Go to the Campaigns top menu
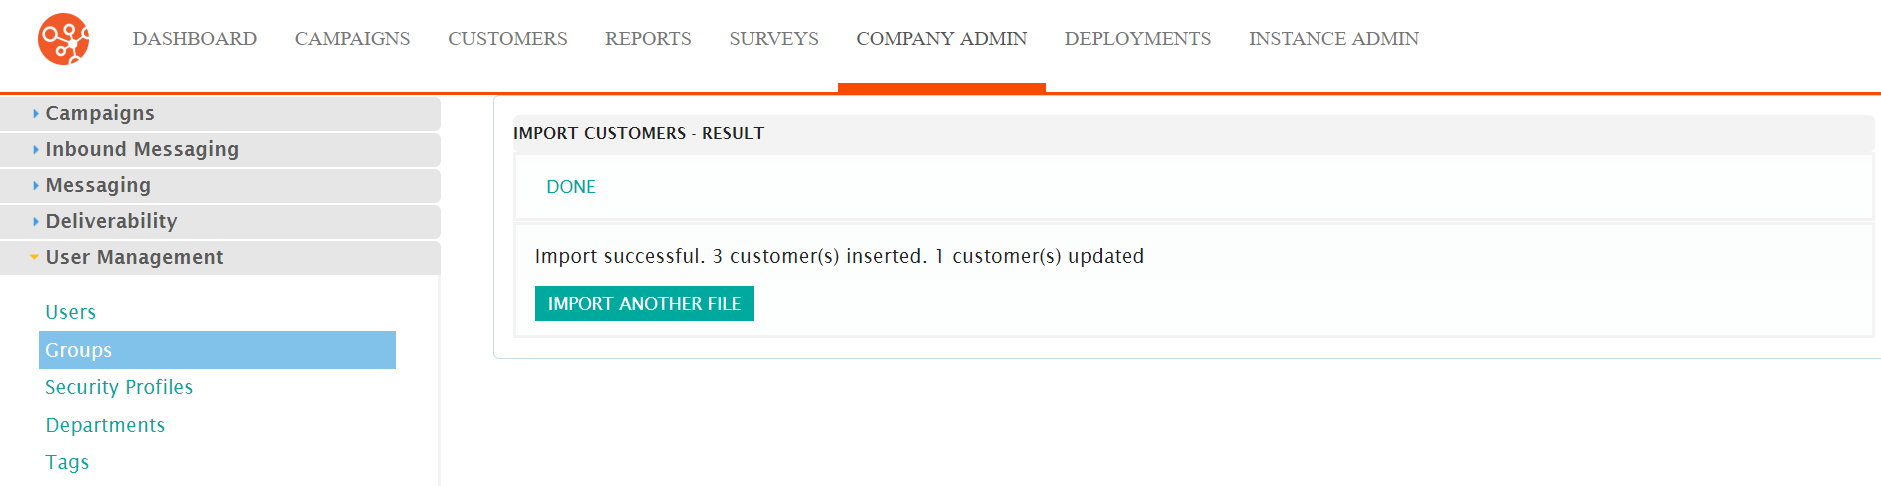 tap(352, 39)
